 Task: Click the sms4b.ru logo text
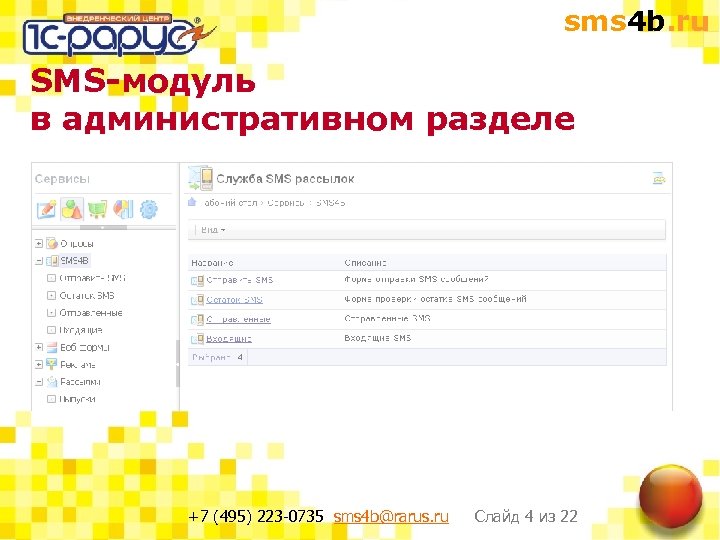[x=637, y=22]
